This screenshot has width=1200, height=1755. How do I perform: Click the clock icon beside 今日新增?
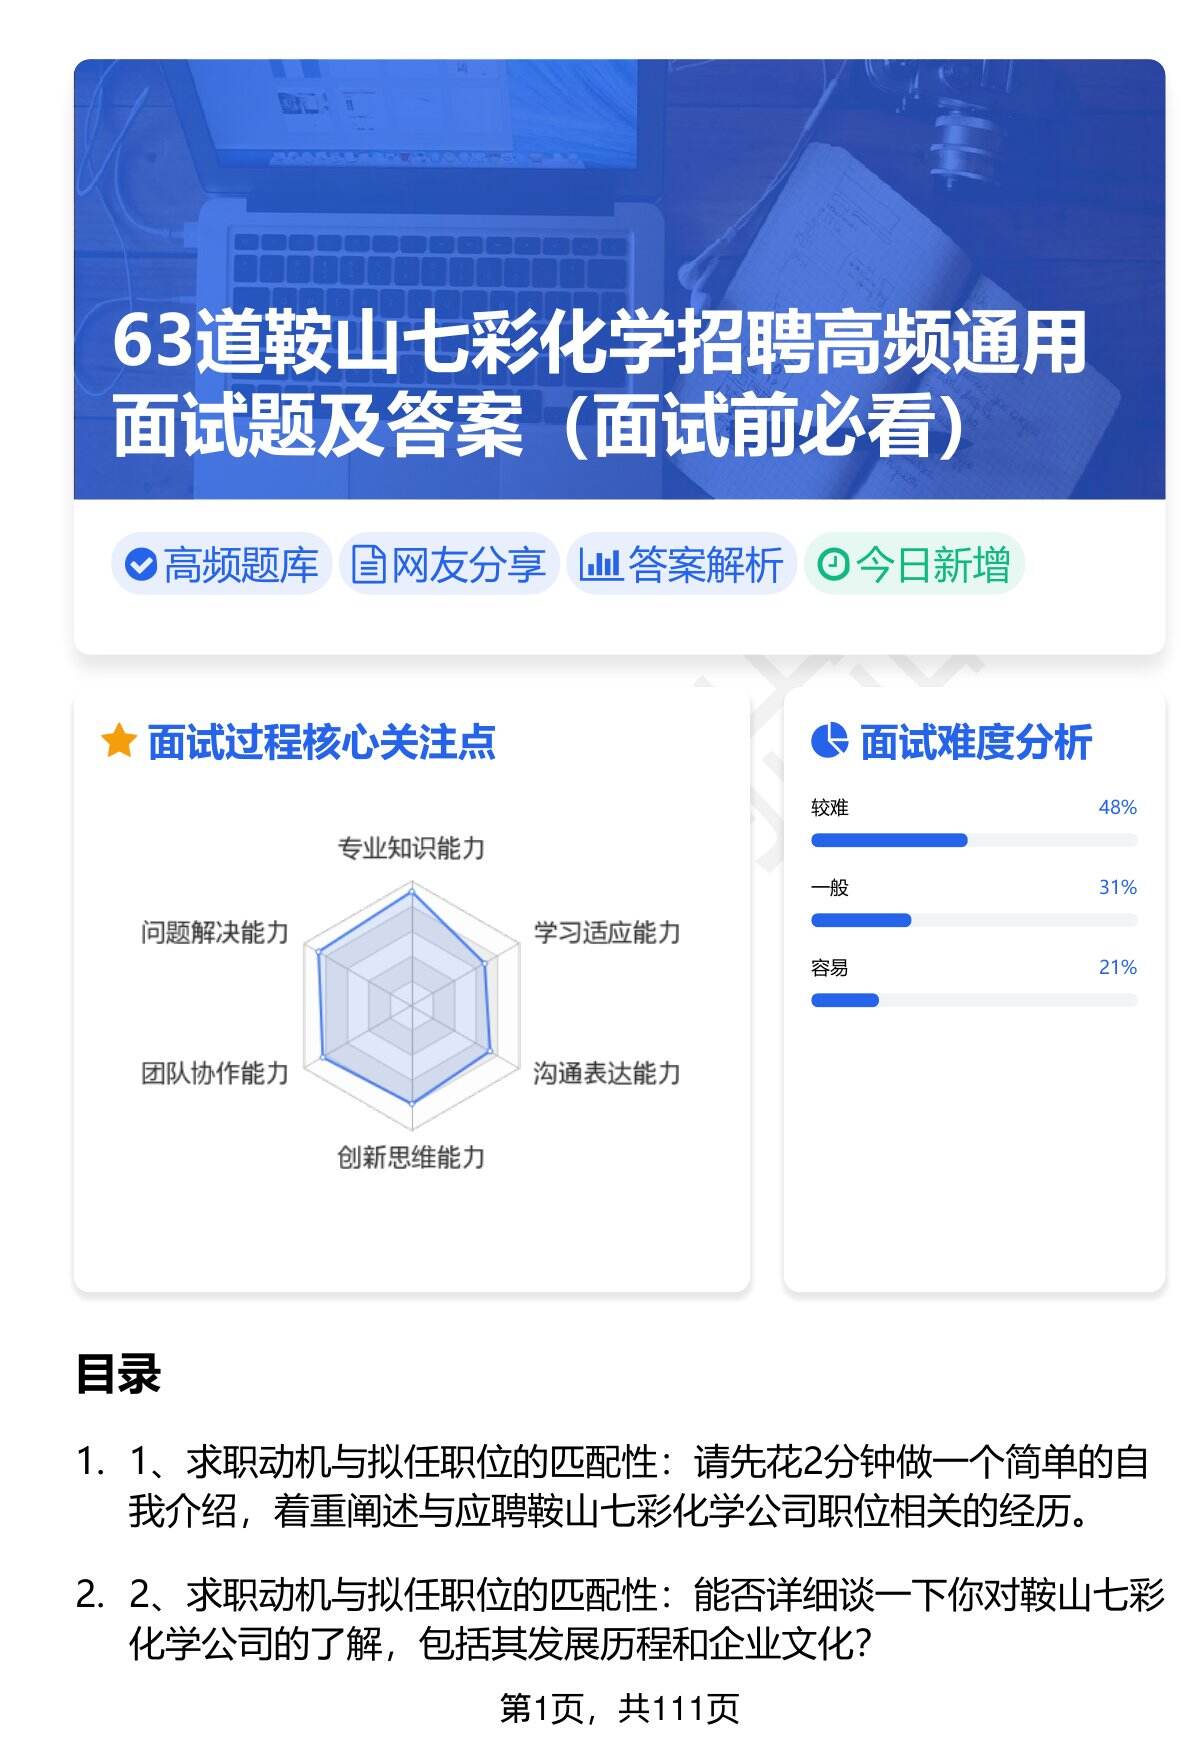(832, 565)
